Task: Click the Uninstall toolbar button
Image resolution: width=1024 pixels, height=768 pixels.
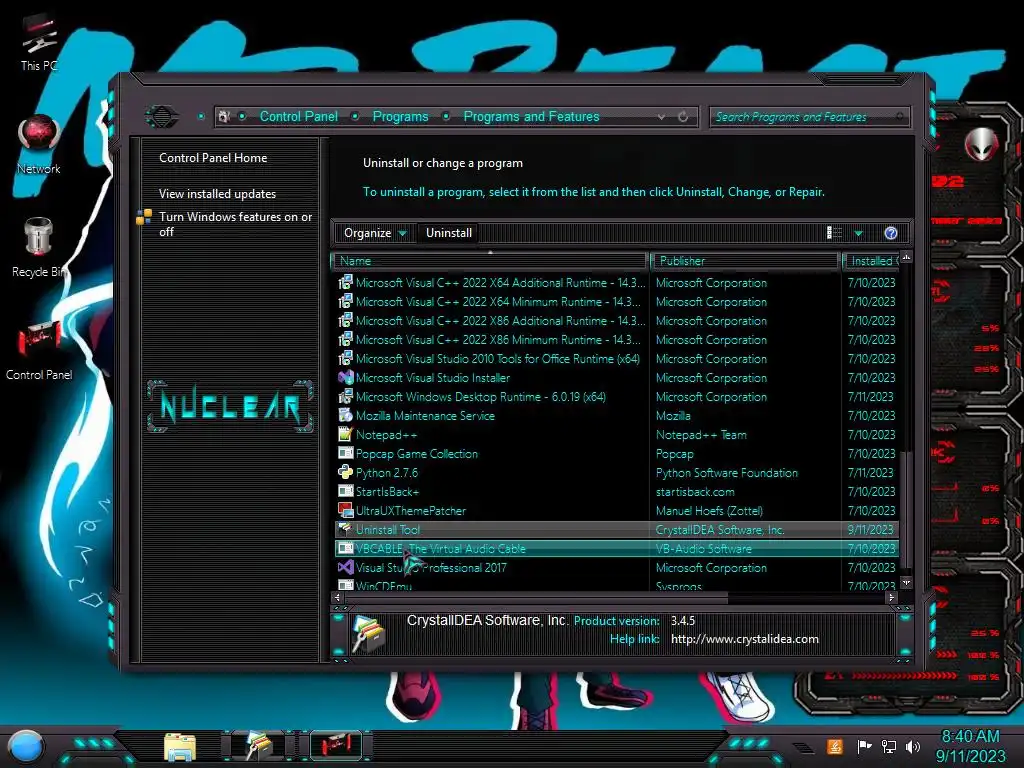Action: [x=449, y=233]
